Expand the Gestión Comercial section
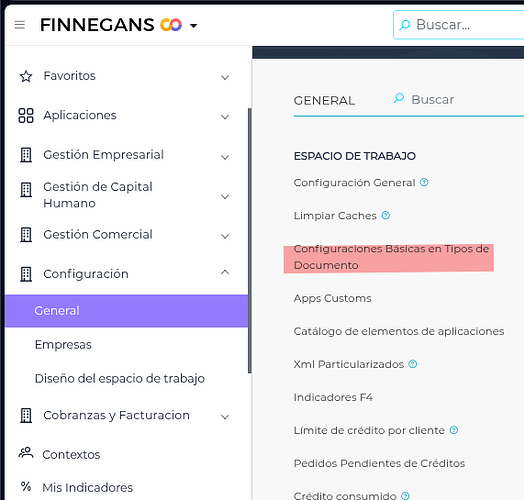 tap(225, 236)
